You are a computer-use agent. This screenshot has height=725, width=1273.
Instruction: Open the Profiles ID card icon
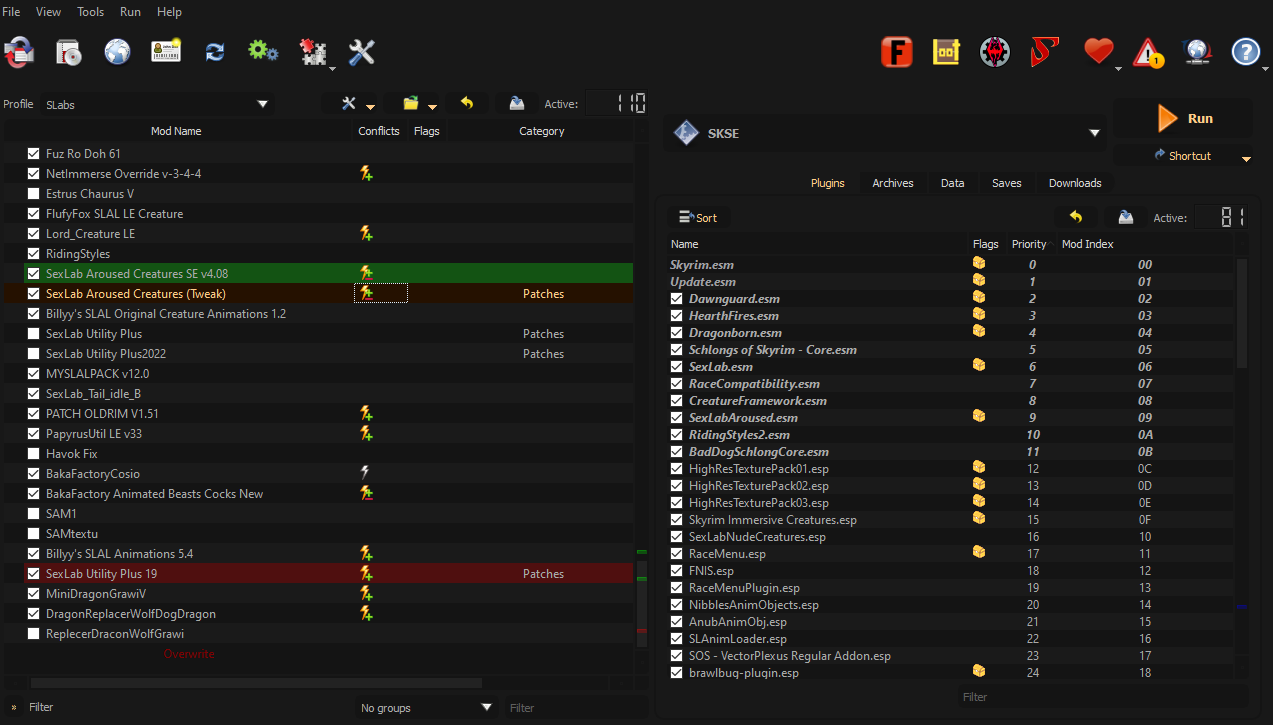click(x=166, y=52)
